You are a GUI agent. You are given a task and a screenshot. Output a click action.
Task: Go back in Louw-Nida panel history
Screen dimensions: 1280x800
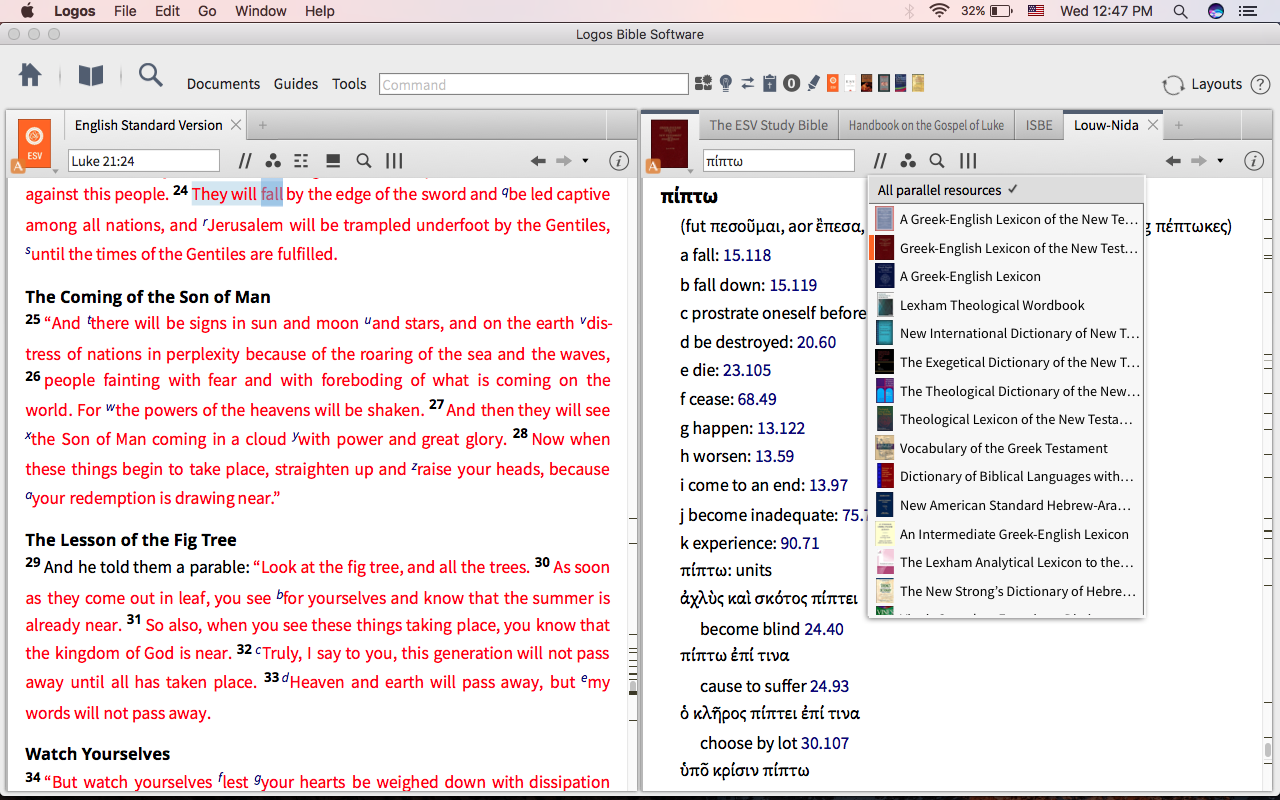coord(1173,161)
